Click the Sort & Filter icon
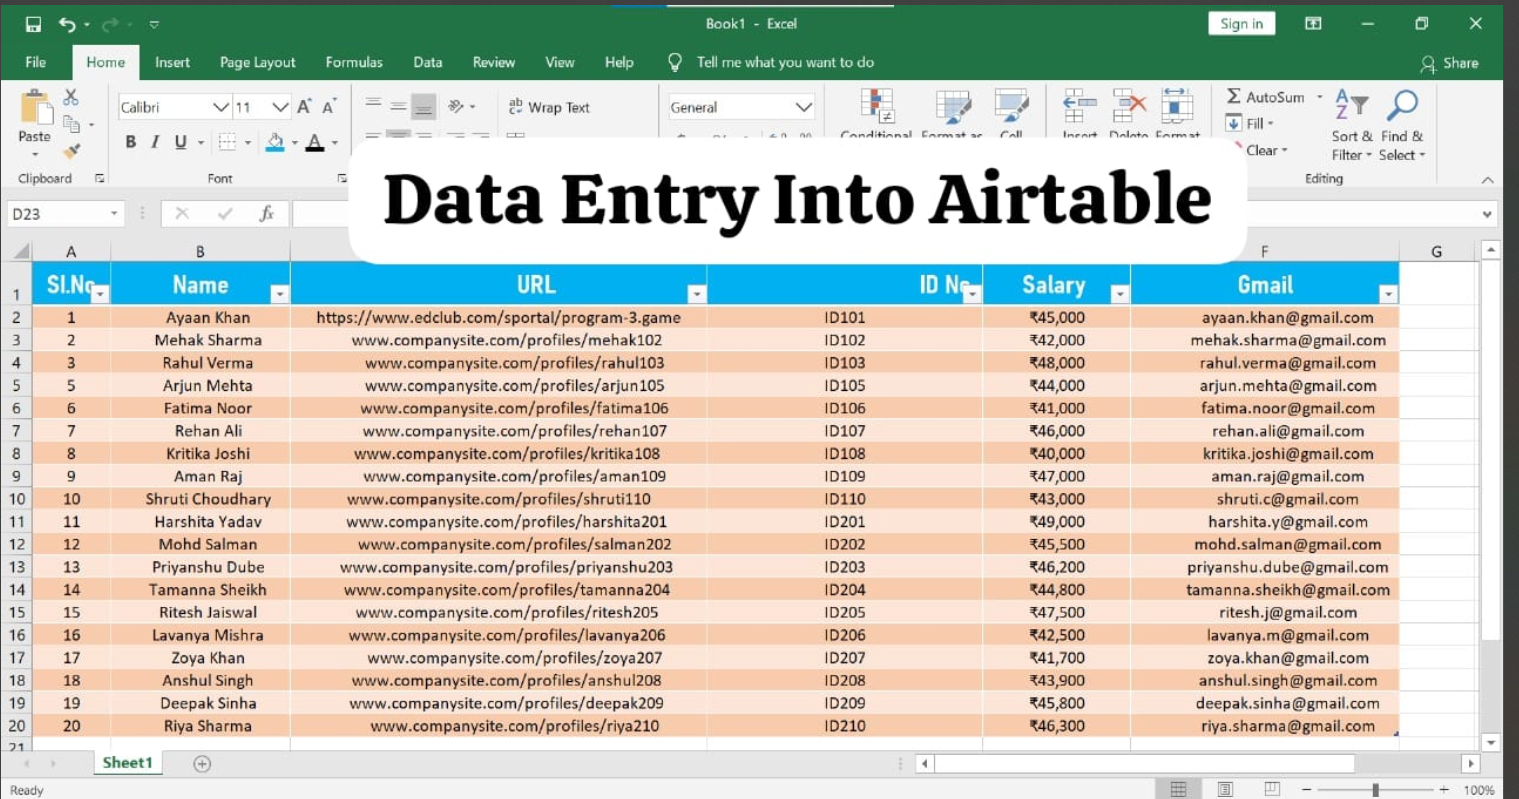 [x=1351, y=104]
